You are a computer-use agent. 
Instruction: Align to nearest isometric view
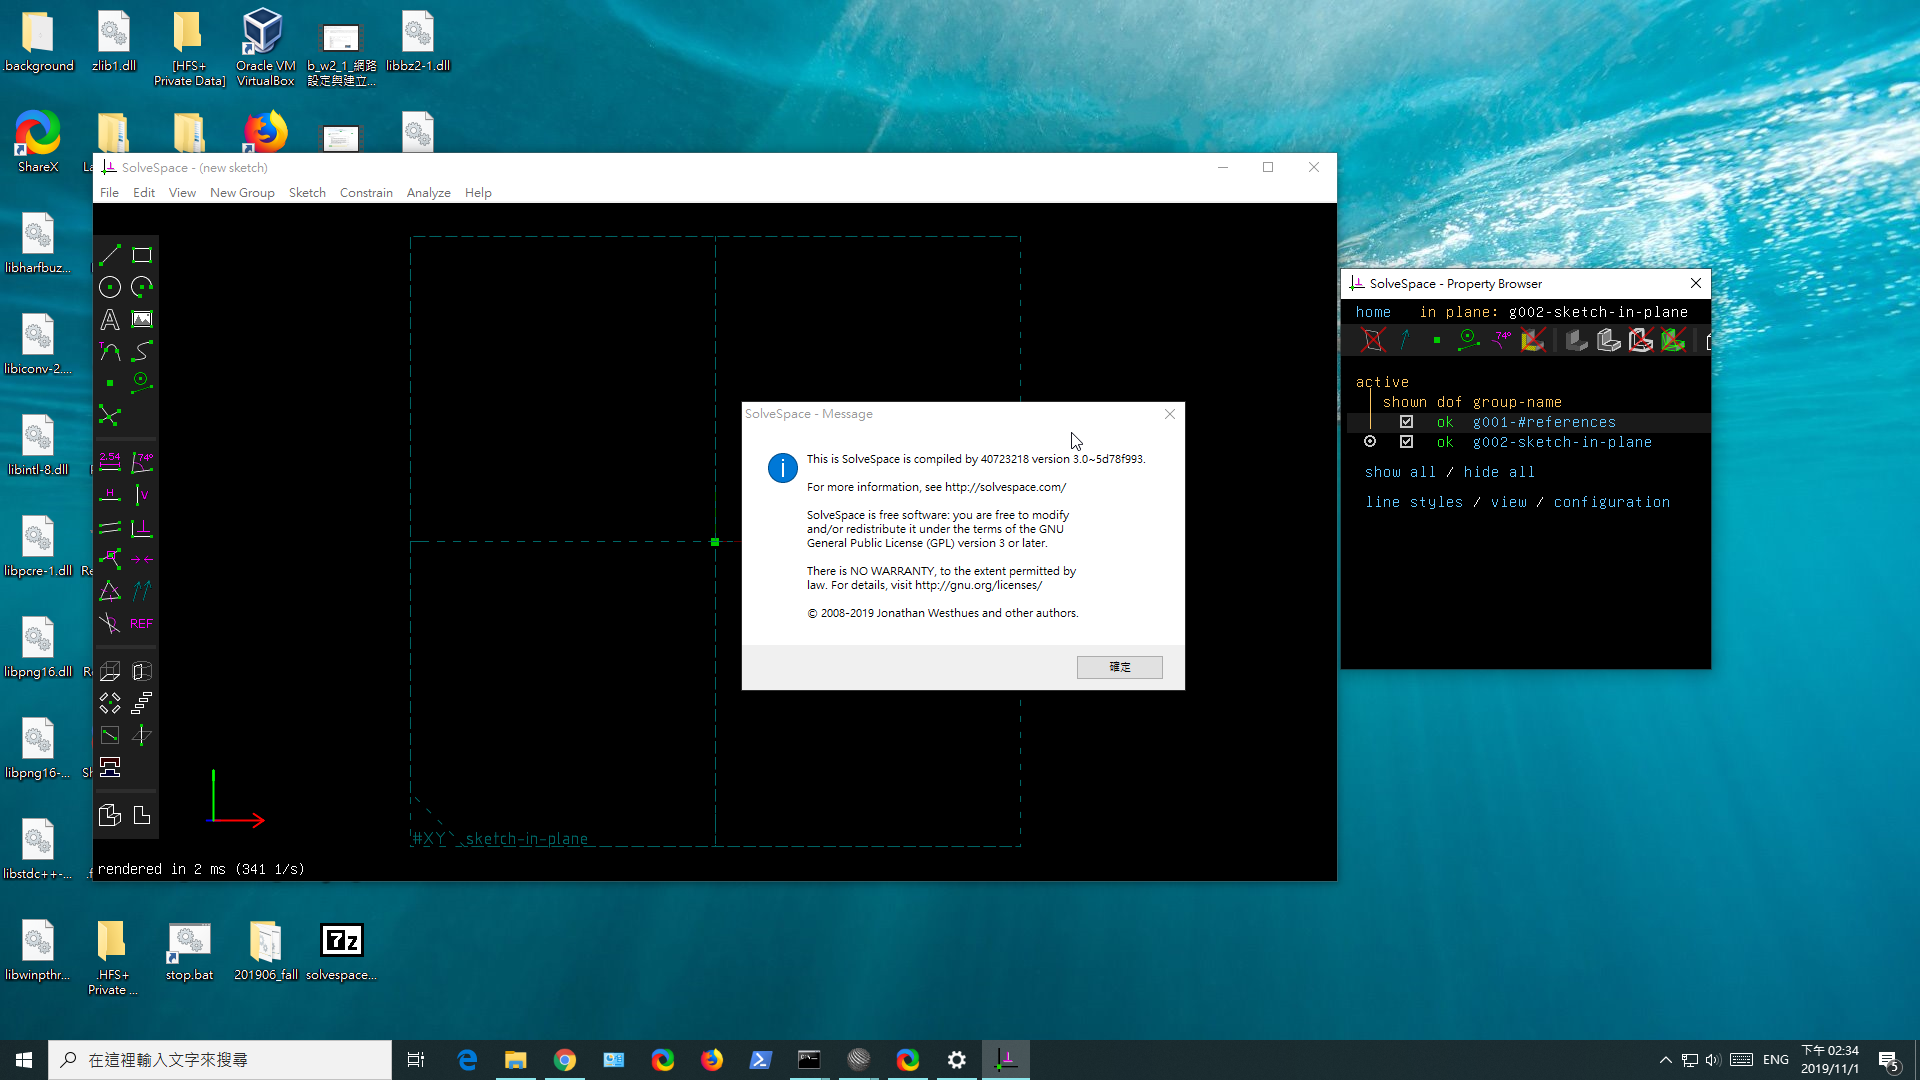[x=110, y=815]
